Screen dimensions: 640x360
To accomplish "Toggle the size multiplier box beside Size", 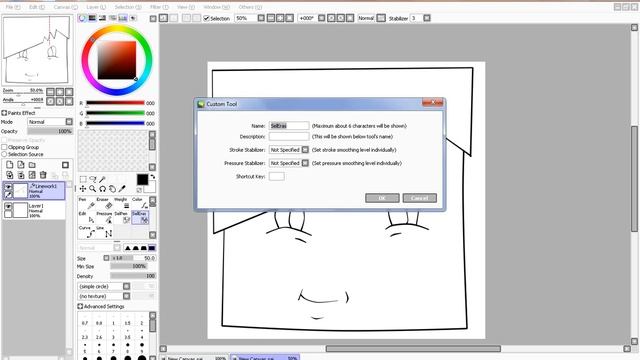I will coord(106,258).
